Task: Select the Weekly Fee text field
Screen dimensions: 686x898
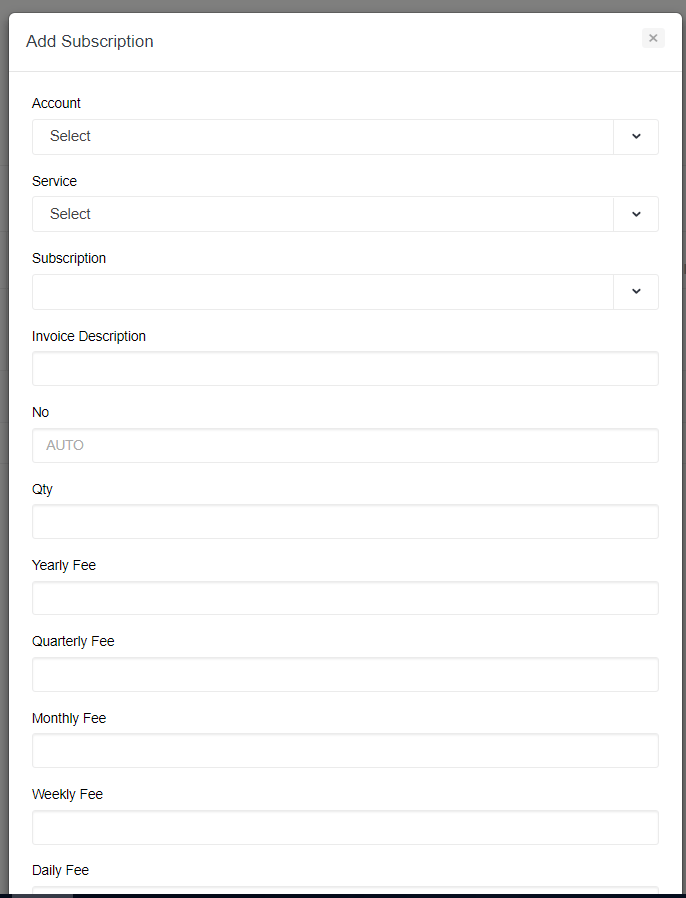Action: tap(345, 827)
